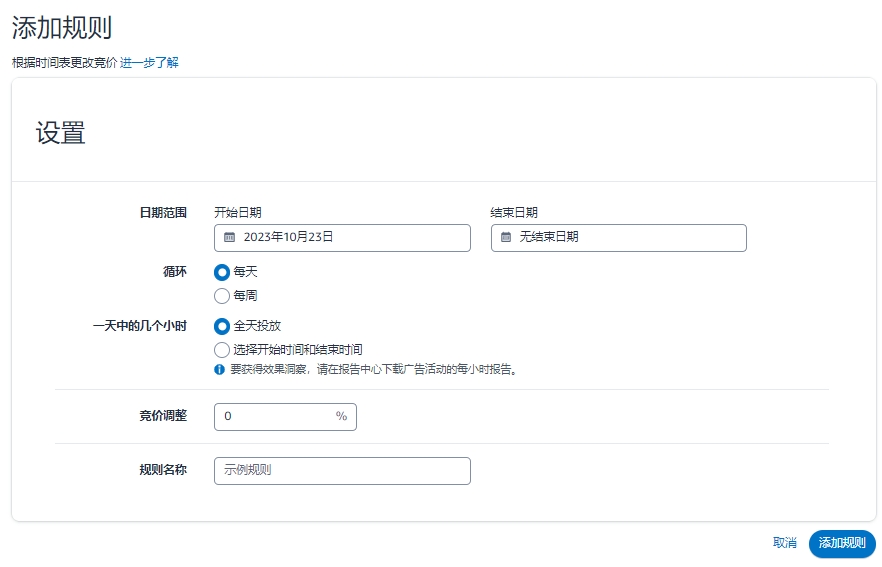882x567 pixels.
Task: Click the end date calendar icon
Action: tap(506, 237)
